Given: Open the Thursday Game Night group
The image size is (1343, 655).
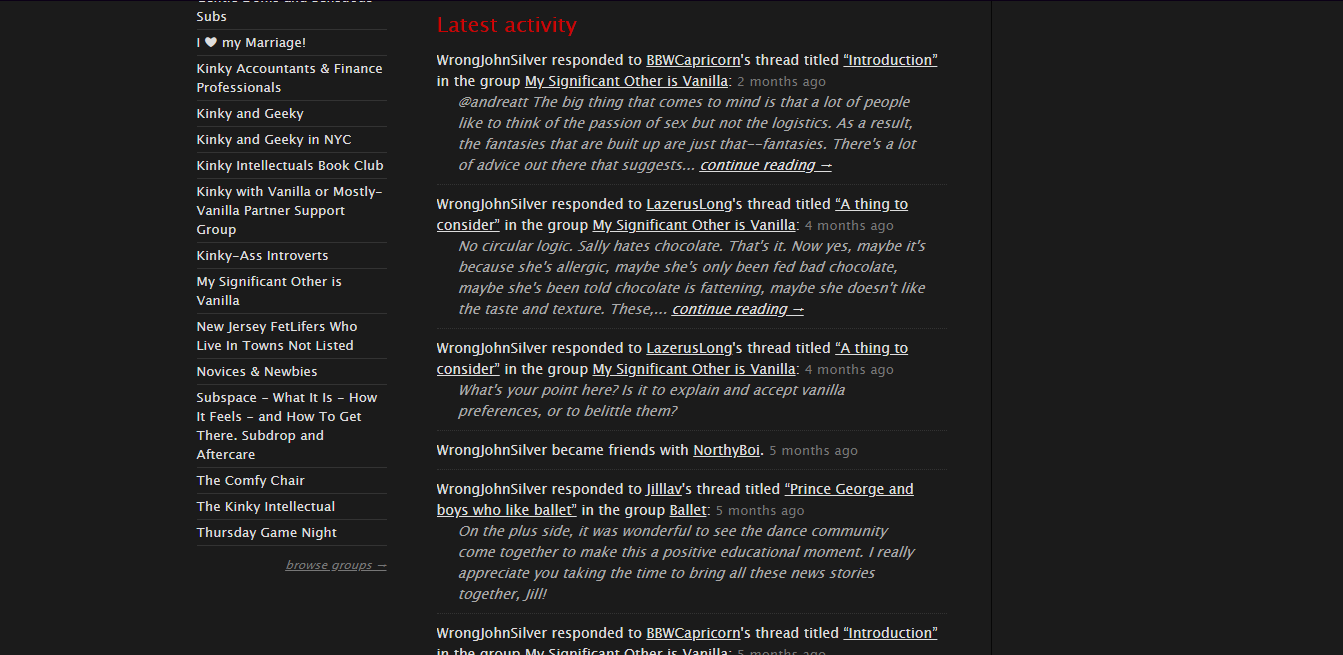Looking at the screenshot, I should coord(266,533).
